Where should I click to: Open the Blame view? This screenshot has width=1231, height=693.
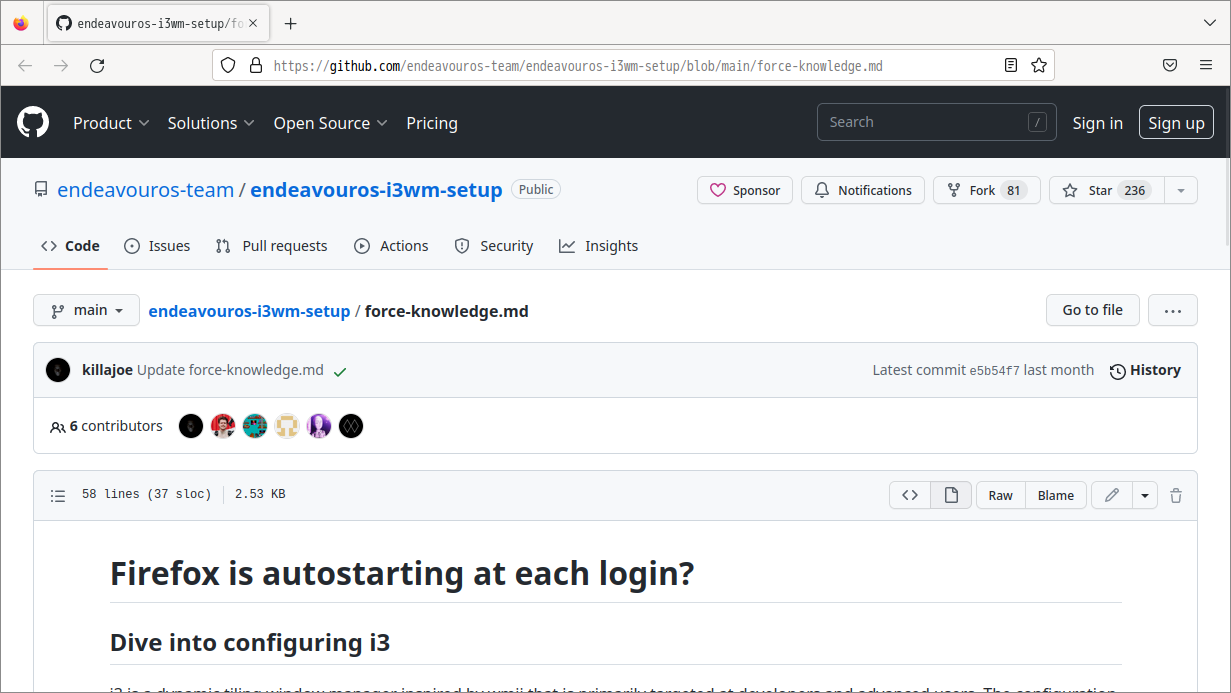click(x=1056, y=495)
